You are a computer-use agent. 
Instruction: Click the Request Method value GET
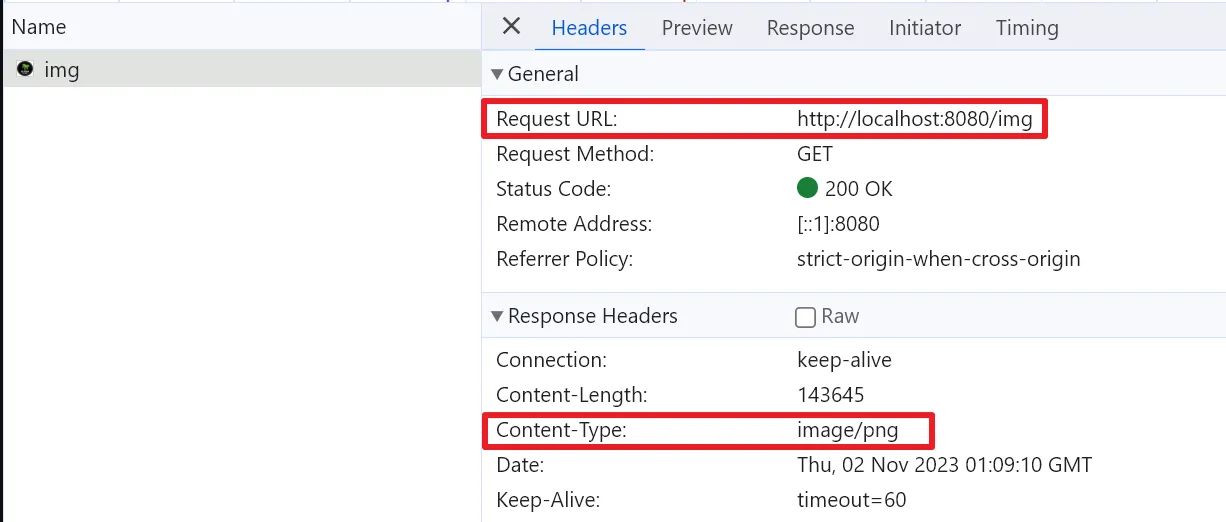pos(815,154)
